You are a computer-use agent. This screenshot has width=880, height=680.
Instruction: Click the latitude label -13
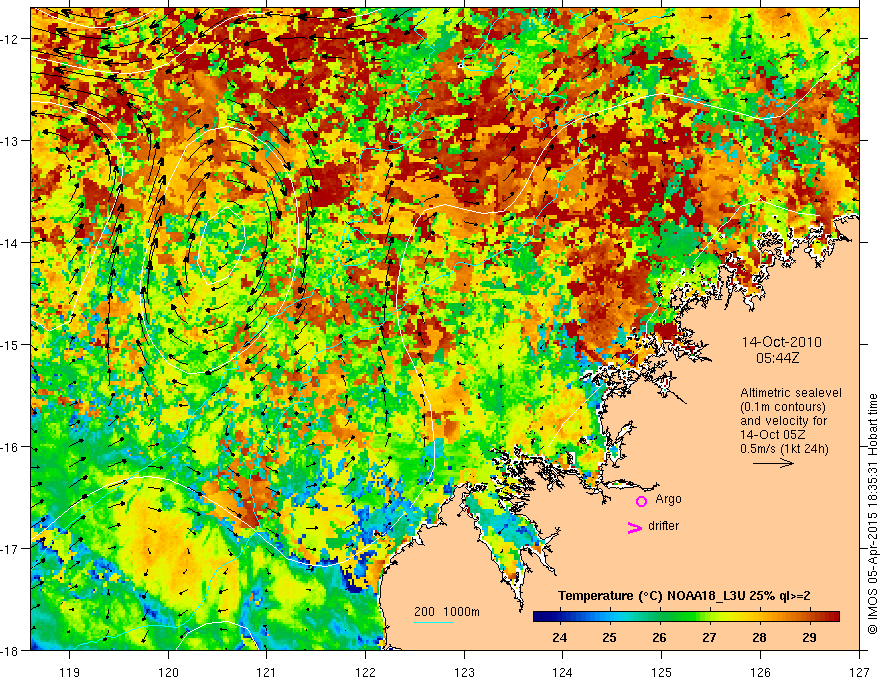pyautogui.click(x=10, y=141)
